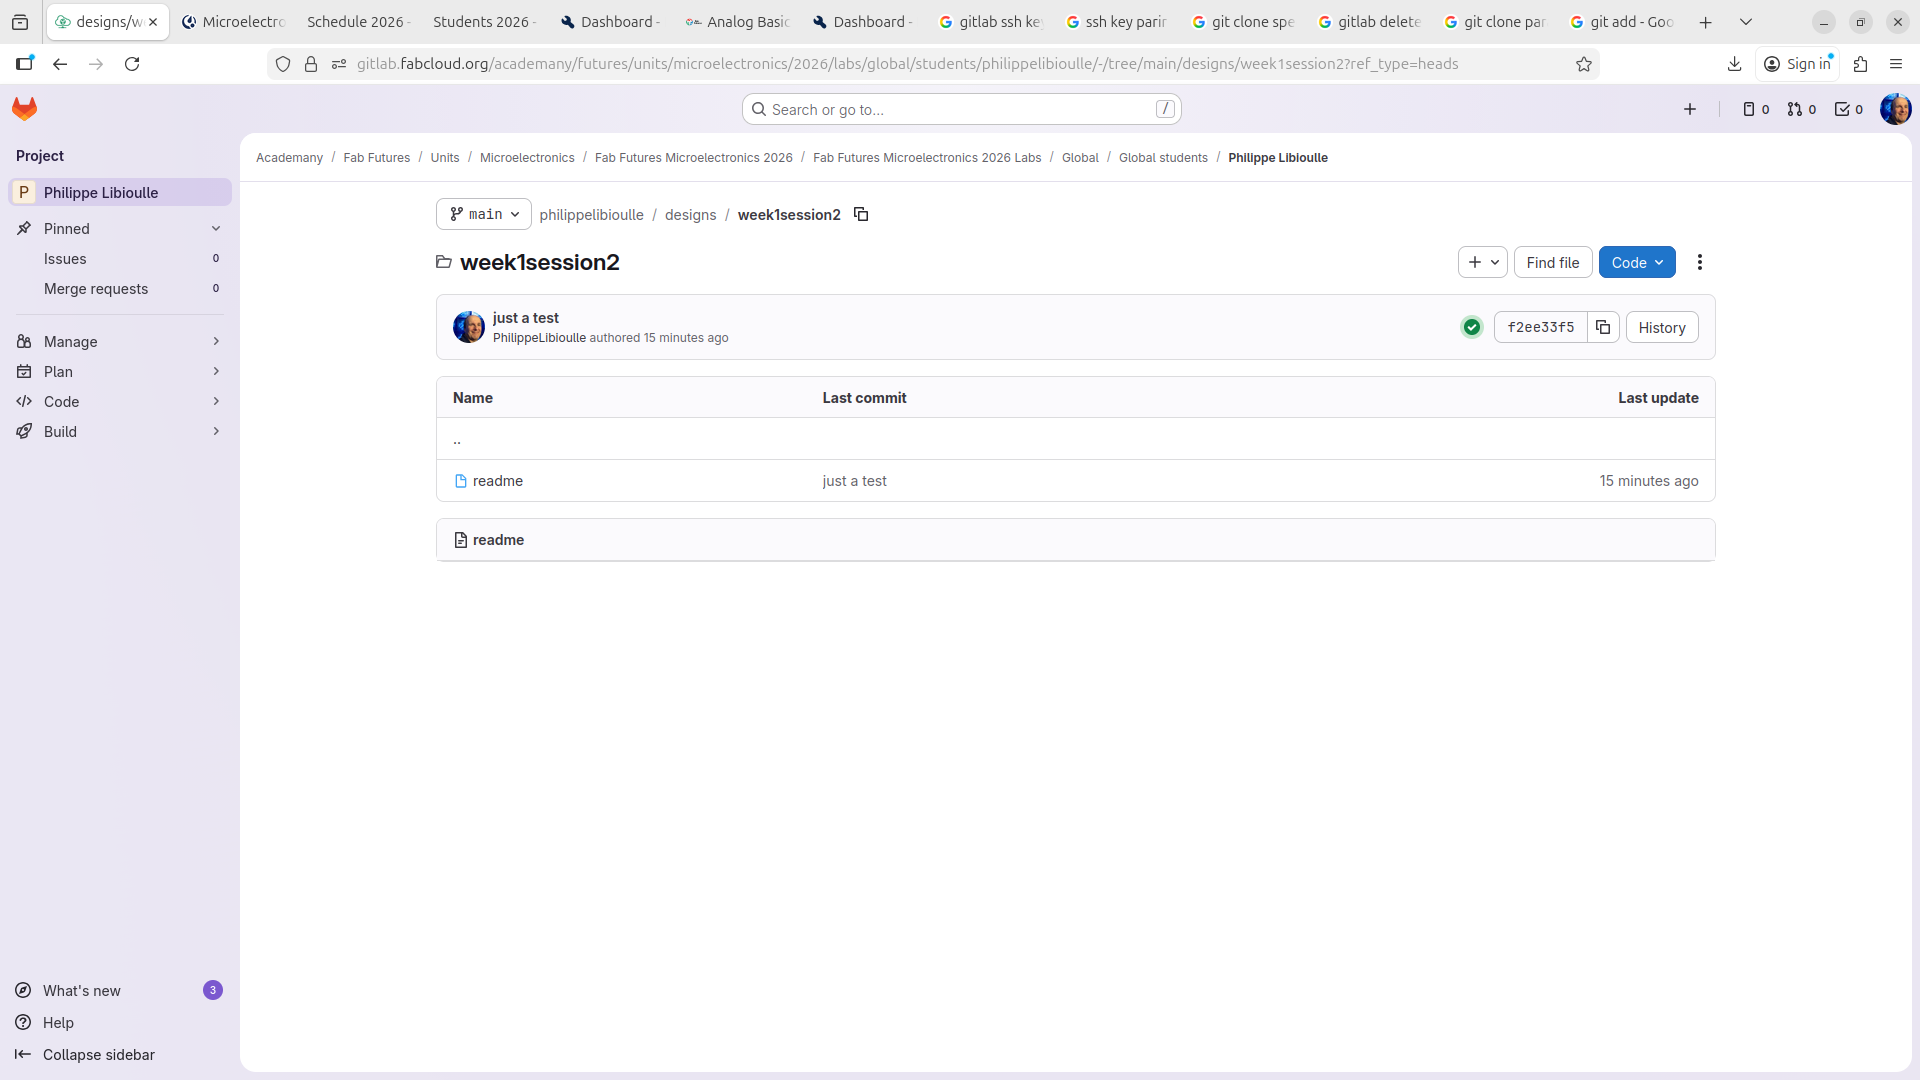This screenshot has height=1080, width=1920.
Task: Open the readme file link
Action: click(497, 481)
